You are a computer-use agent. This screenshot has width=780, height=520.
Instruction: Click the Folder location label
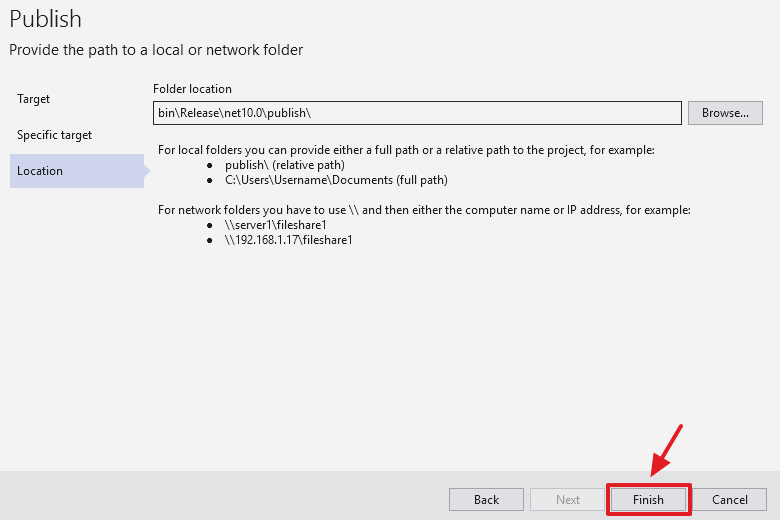(x=192, y=89)
